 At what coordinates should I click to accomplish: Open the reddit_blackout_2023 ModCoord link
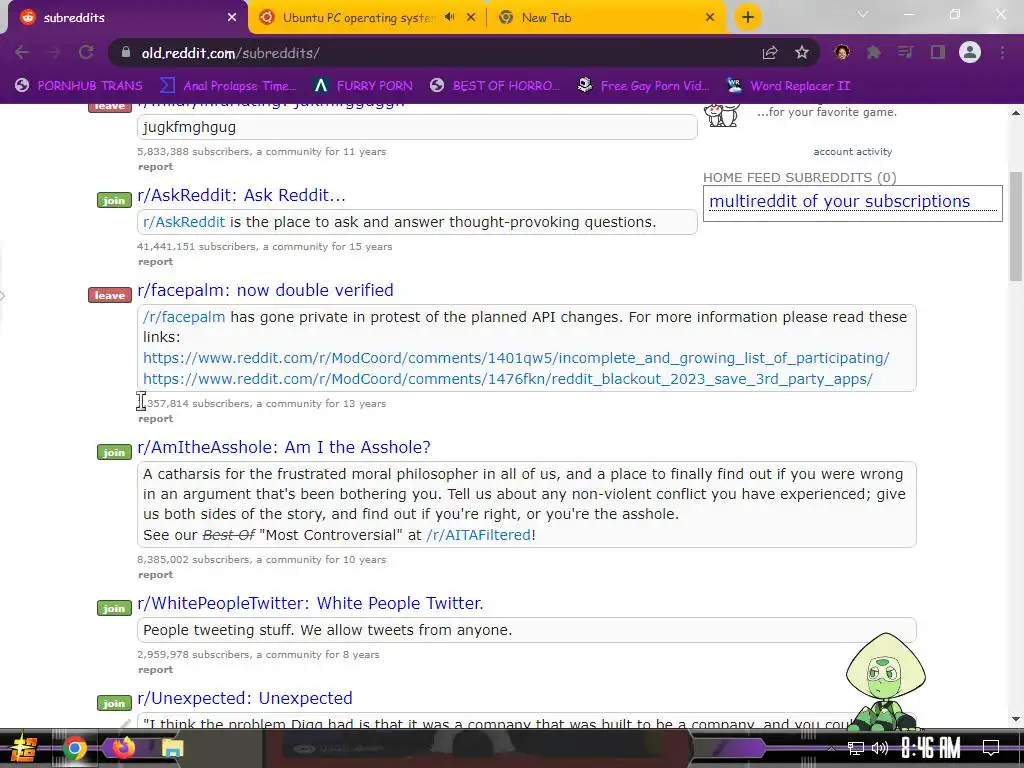507,379
